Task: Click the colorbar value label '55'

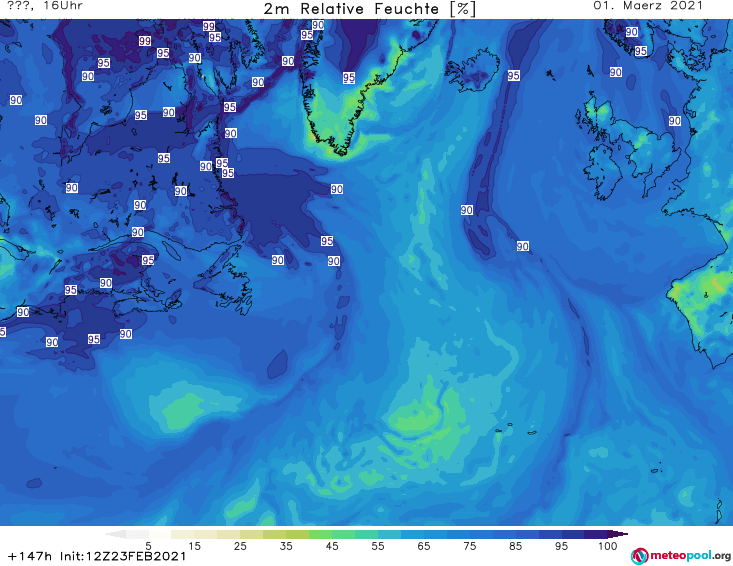Action: click(x=378, y=546)
